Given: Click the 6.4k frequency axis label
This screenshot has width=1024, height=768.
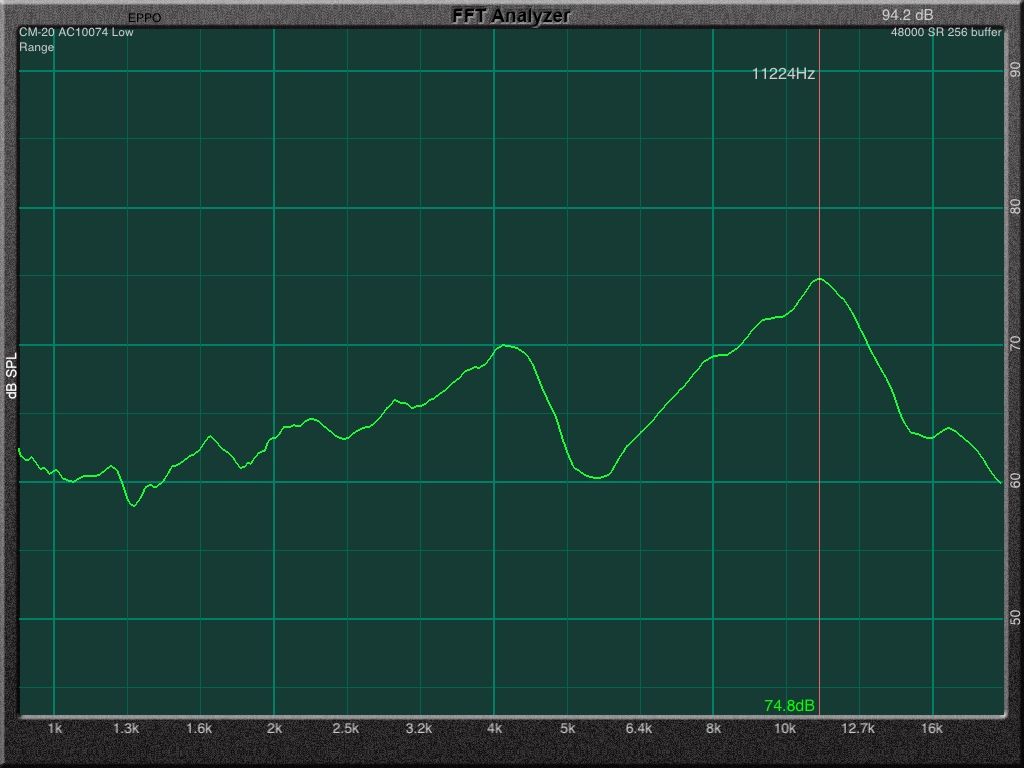Looking at the screenshot, I should (639, 728).
